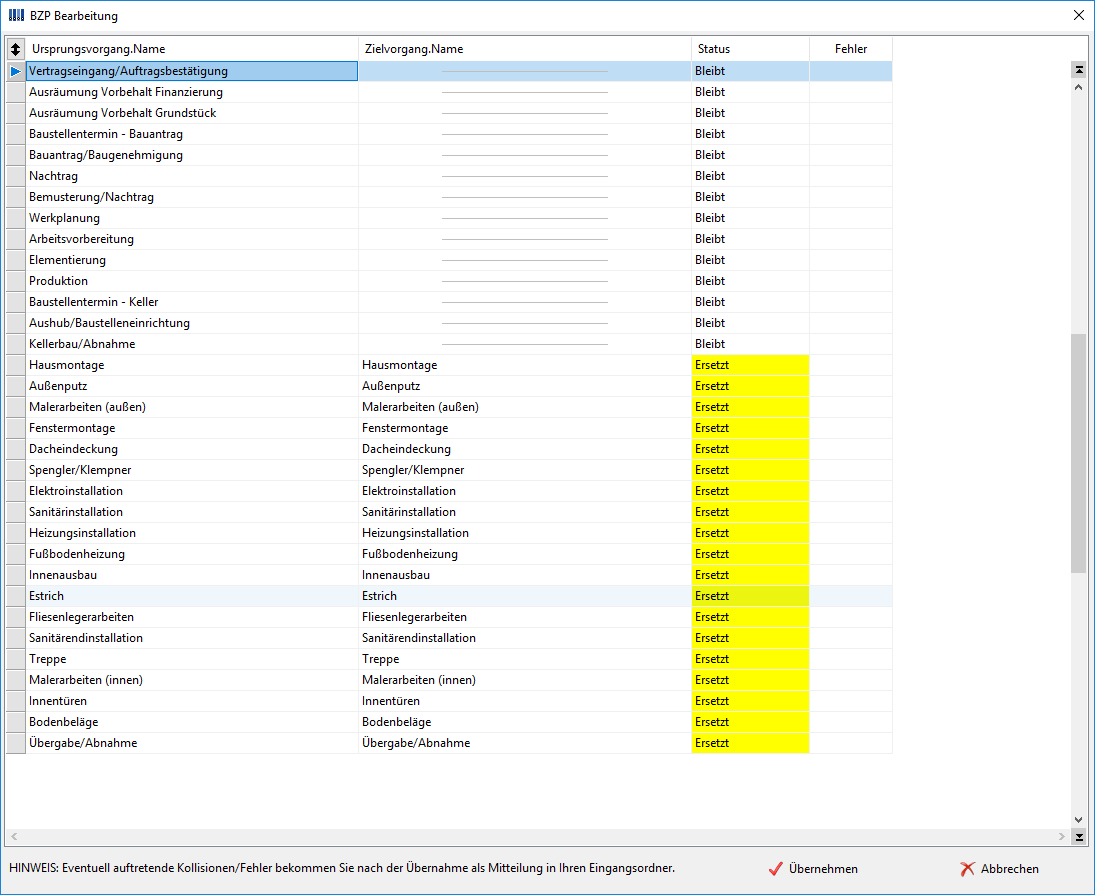Click the vertical scrollbar down arrow

pos(1079,820)
